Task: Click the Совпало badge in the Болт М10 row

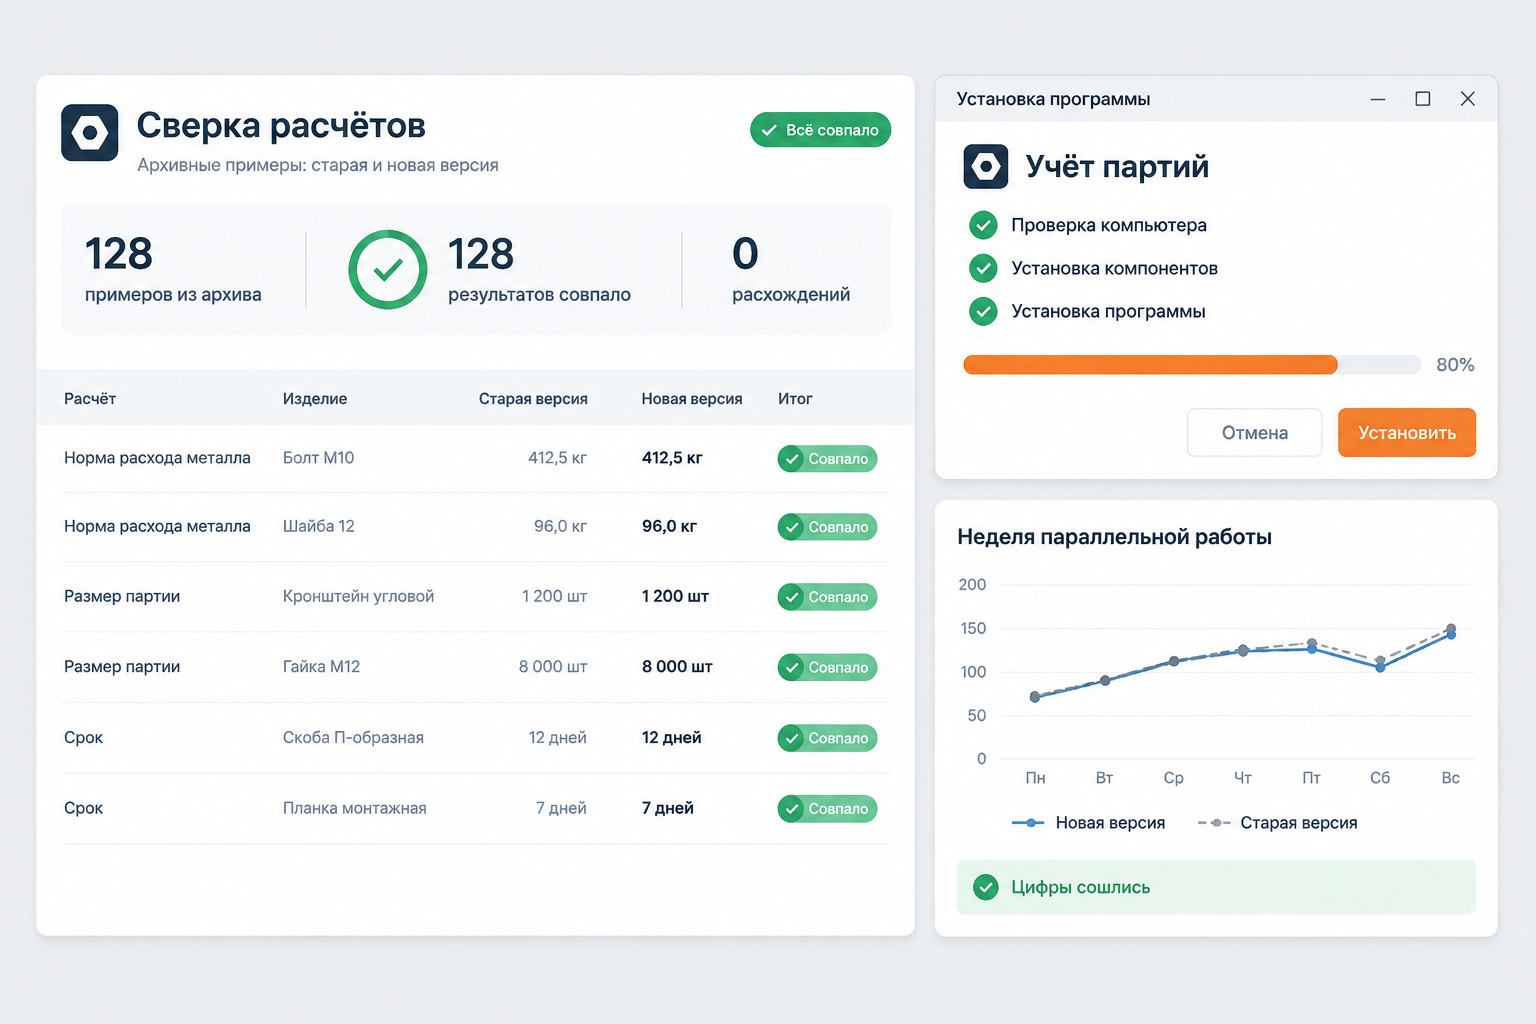Action: pyautogui.click(x=827, y=459)
